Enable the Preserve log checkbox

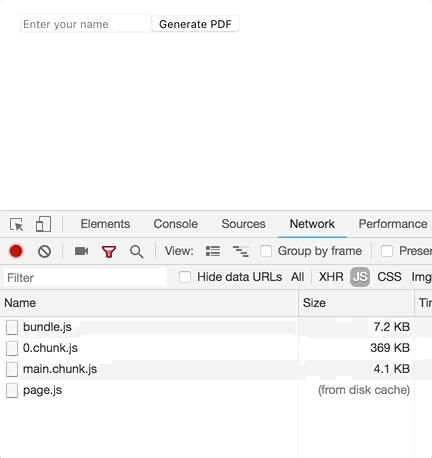click(387, 251)
